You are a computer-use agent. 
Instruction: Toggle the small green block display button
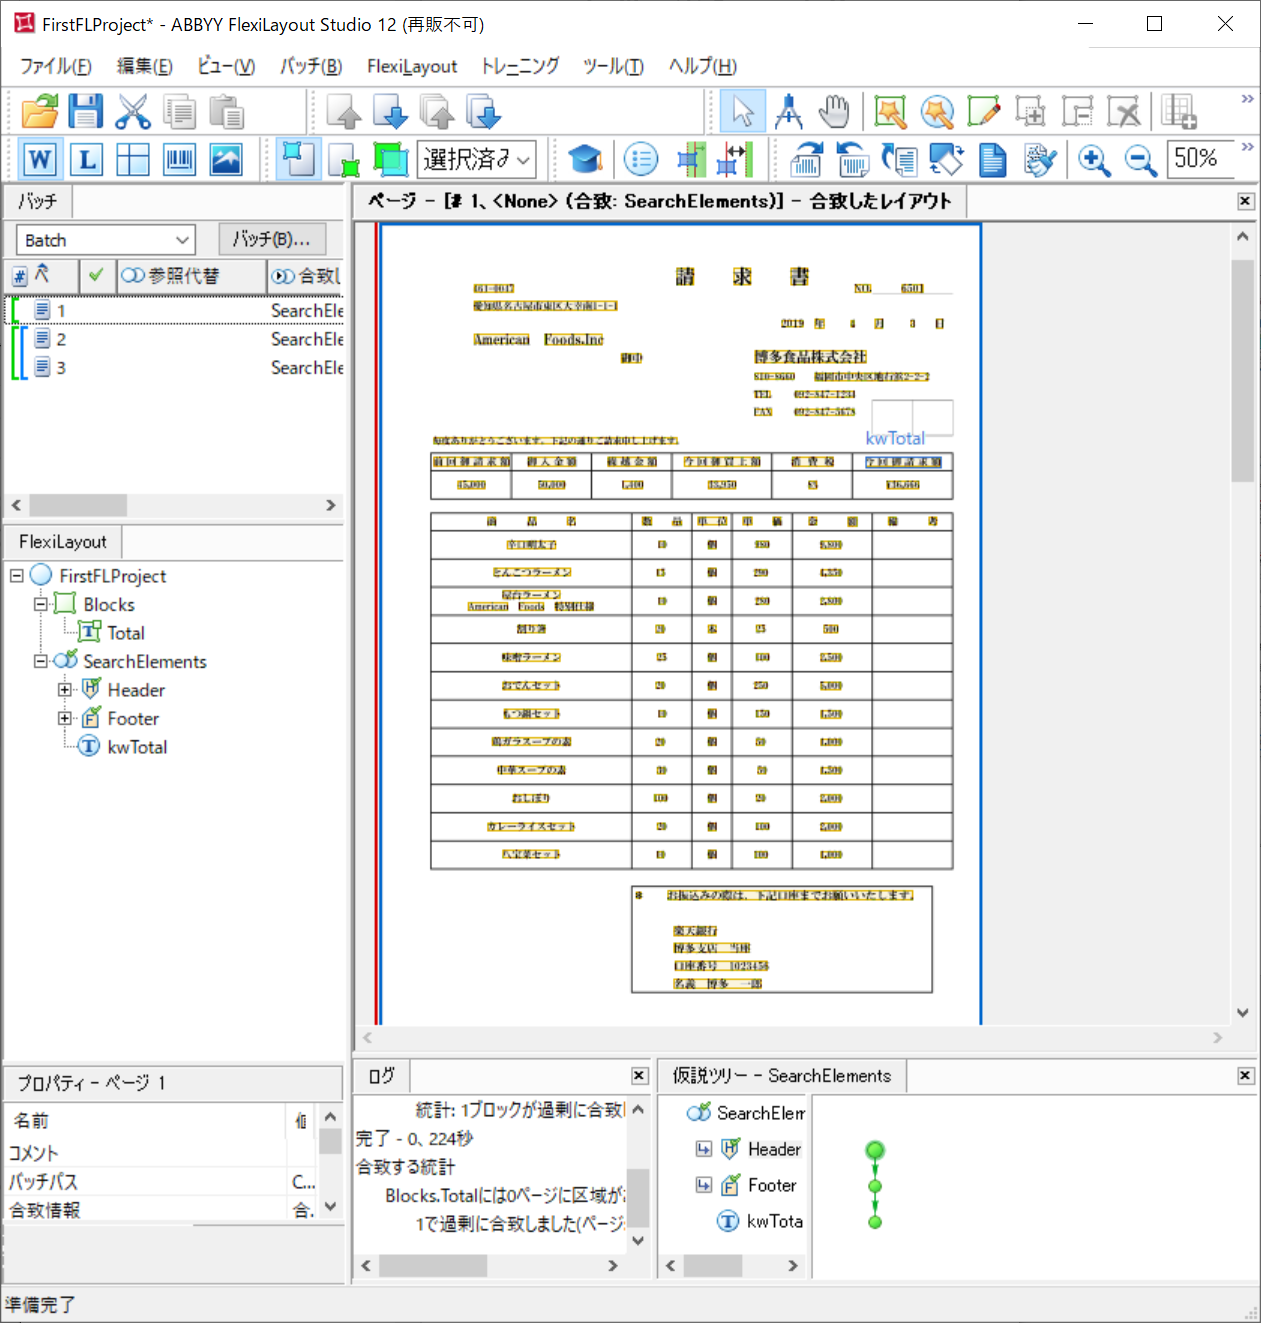coord(345,159)
